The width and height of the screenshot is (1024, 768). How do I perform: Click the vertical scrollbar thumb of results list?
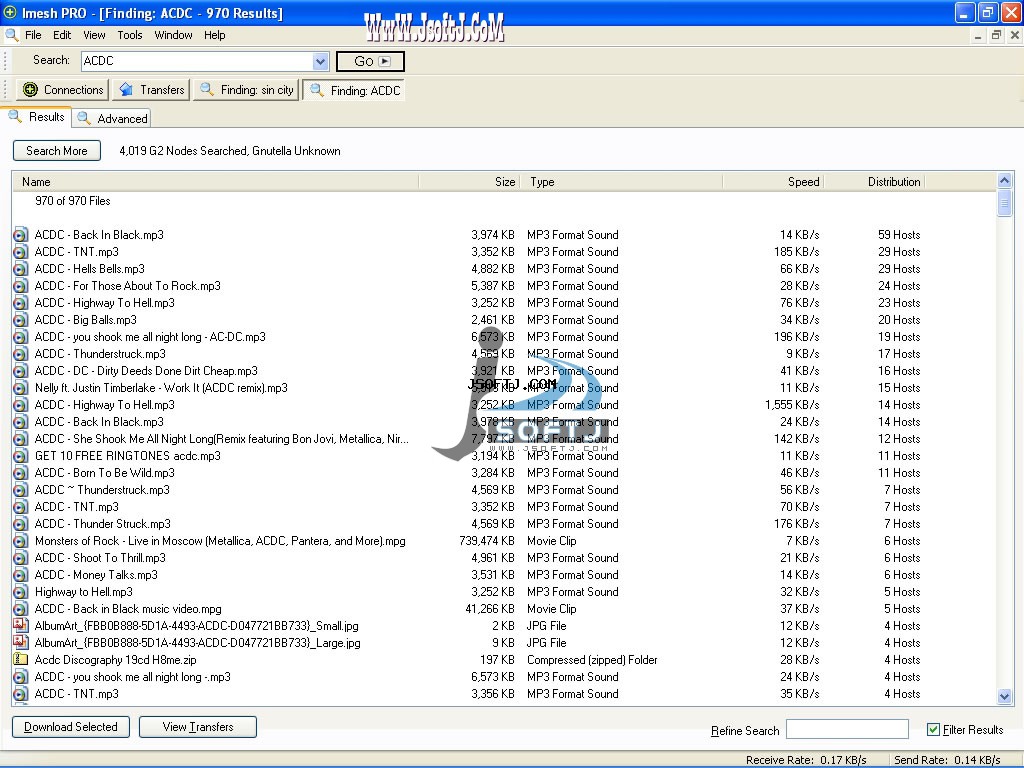pos(1004,202)
